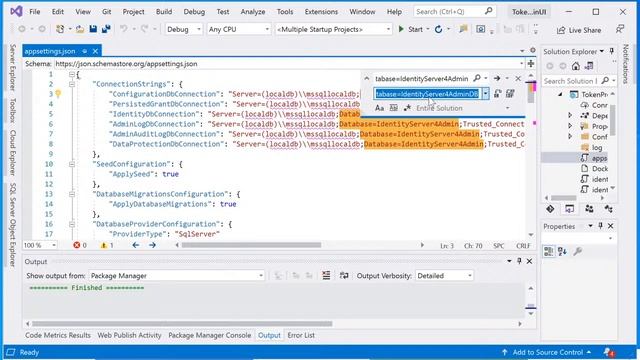Screen dimensions: 640x360
Task: Click the warnings count indicator
Action: point(107,245)
